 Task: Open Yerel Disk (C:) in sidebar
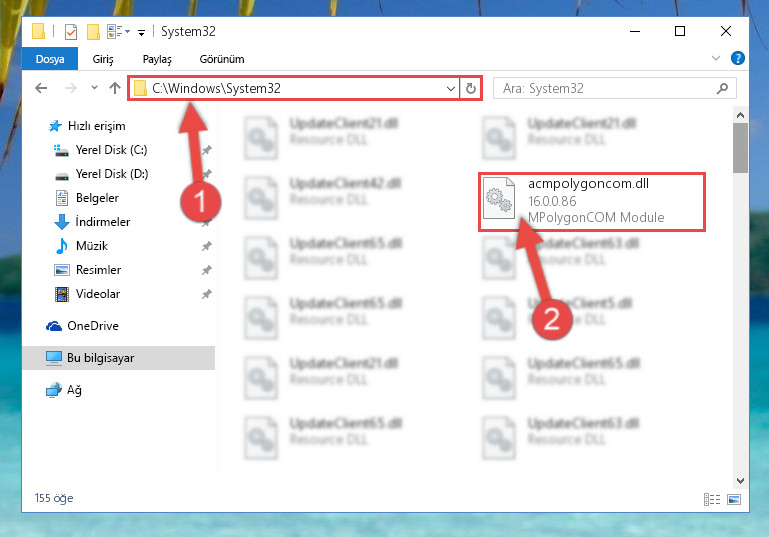[x=101, y=150]
